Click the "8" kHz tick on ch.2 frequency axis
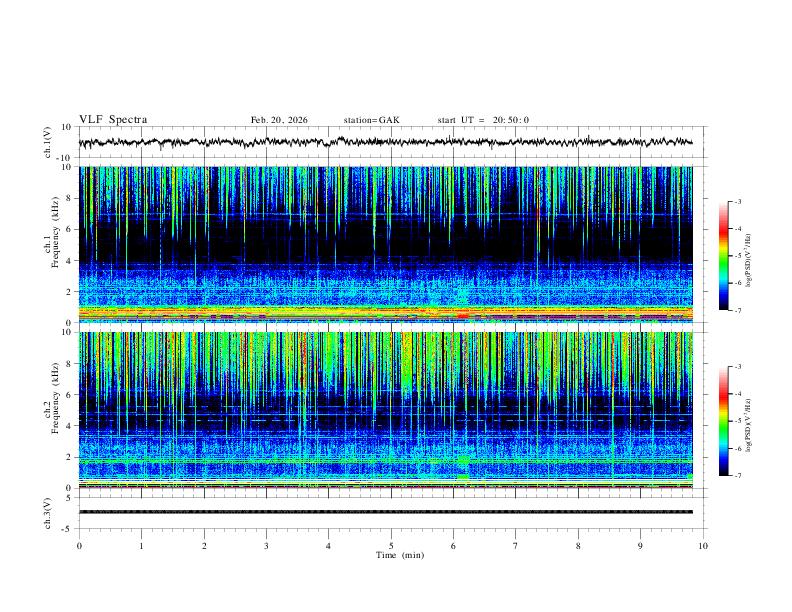This screenshot has width=792, height=612. point(70,364)
